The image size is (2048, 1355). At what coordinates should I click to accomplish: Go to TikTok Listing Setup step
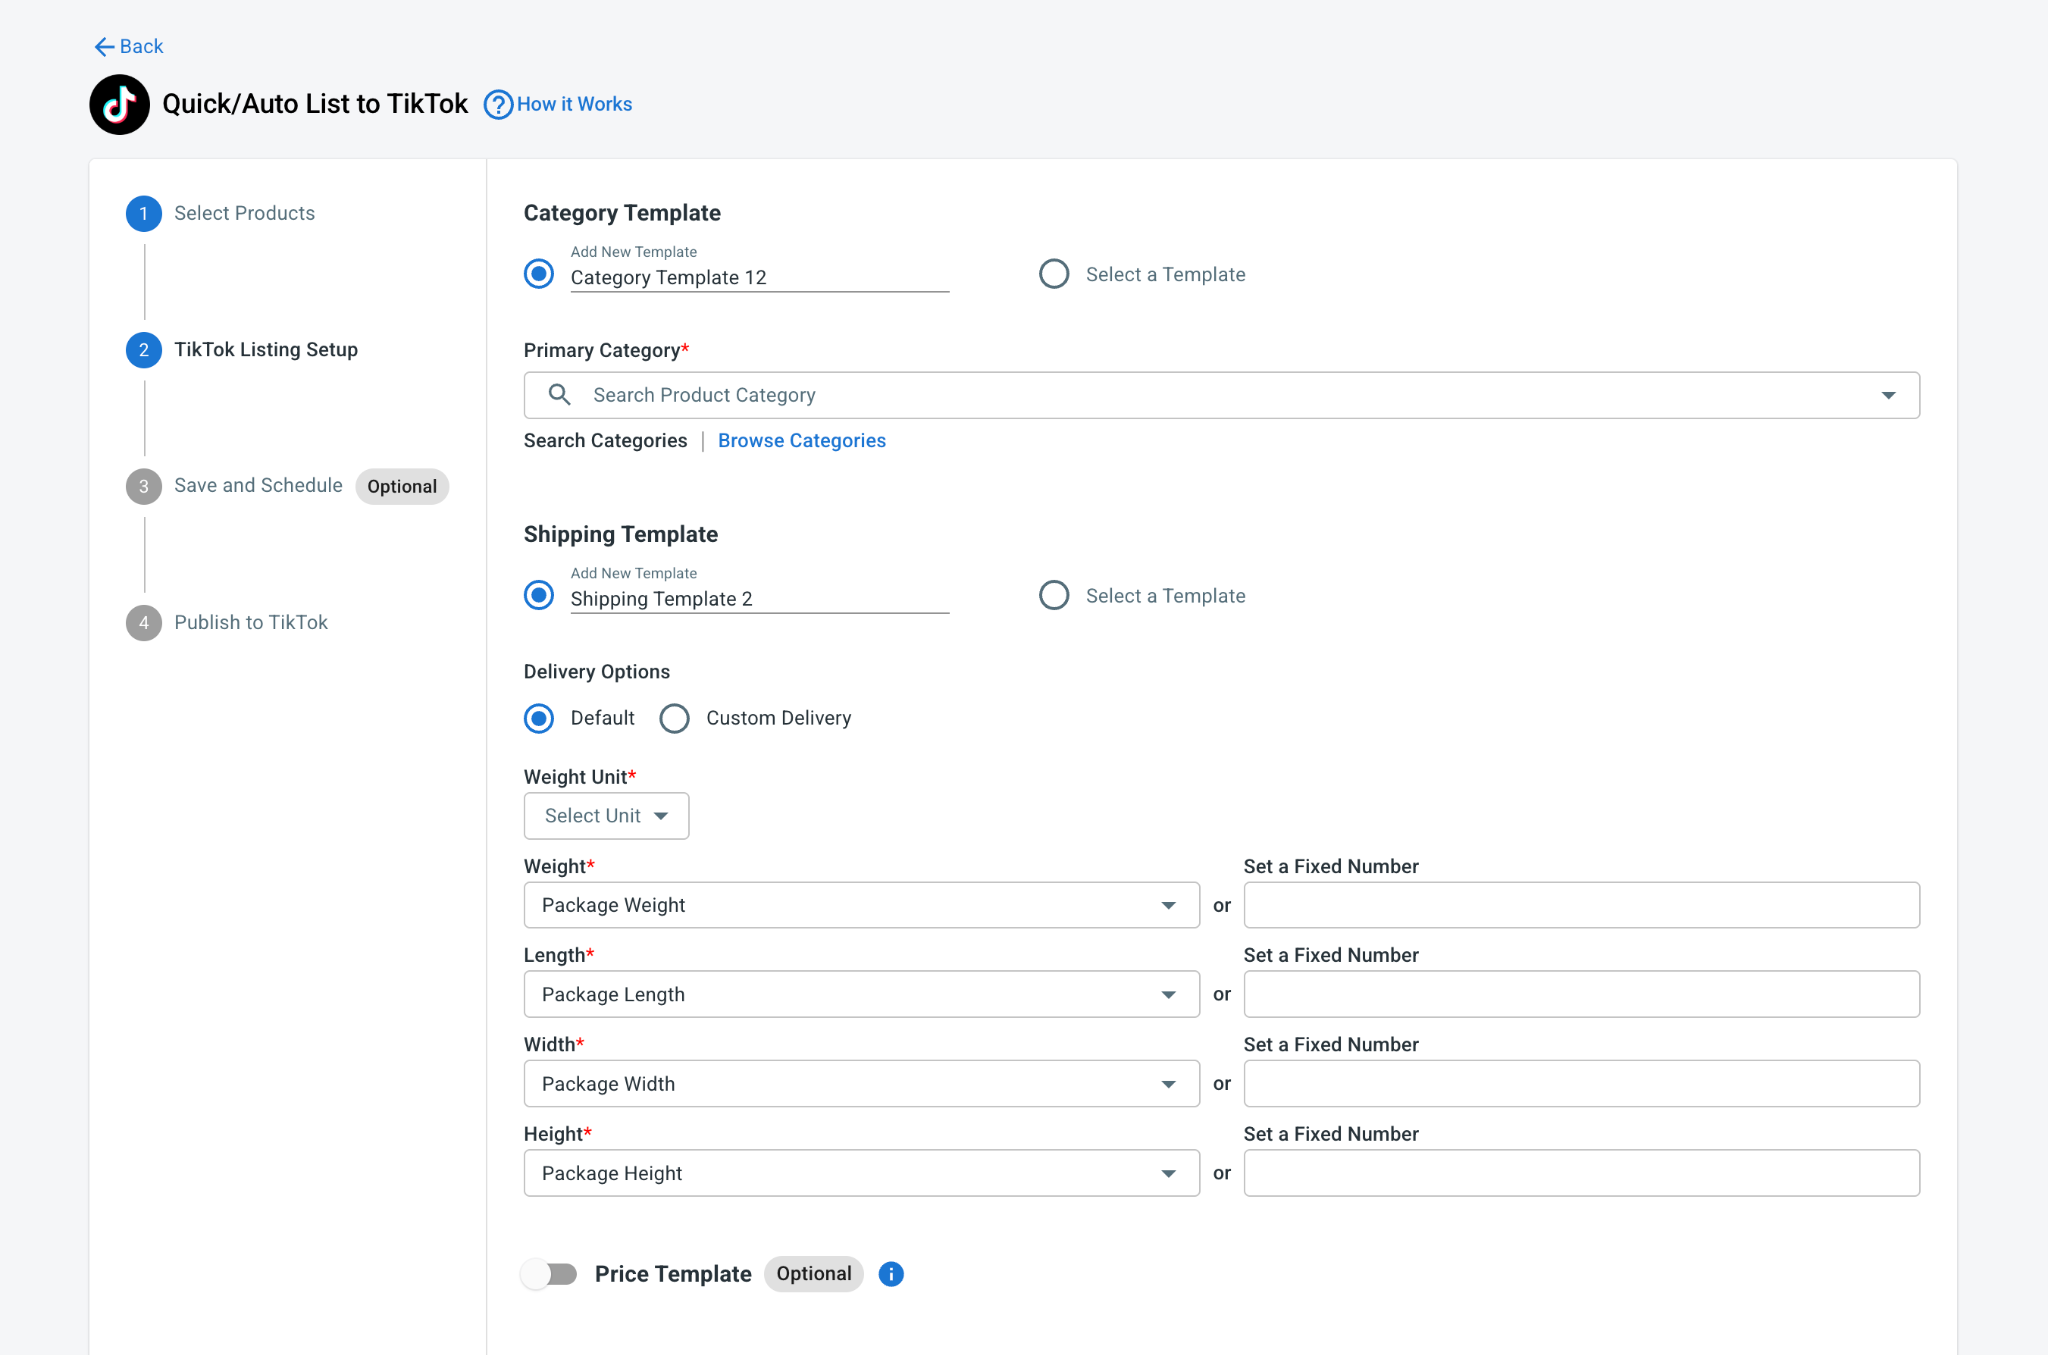[266, 349]
